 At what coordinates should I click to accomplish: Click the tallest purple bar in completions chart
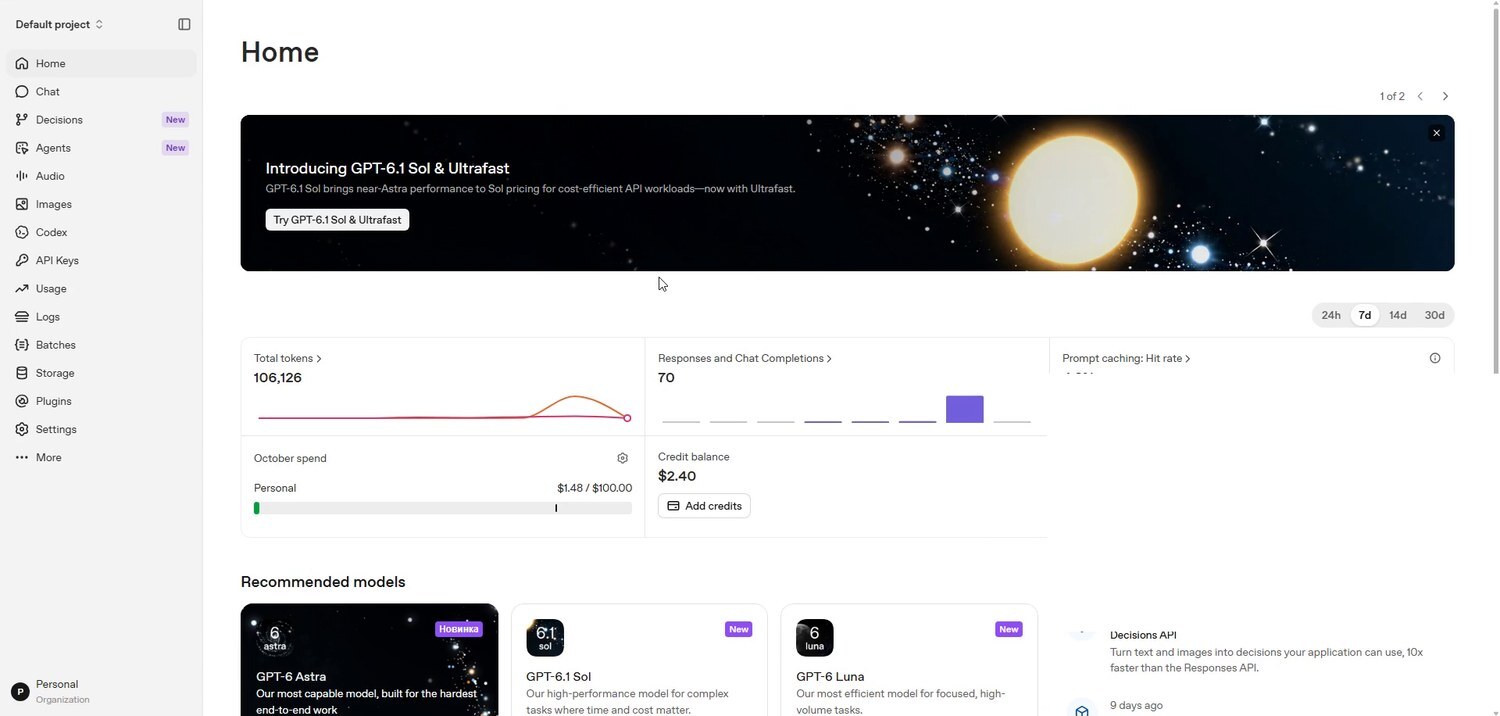[x=965, y=409]
